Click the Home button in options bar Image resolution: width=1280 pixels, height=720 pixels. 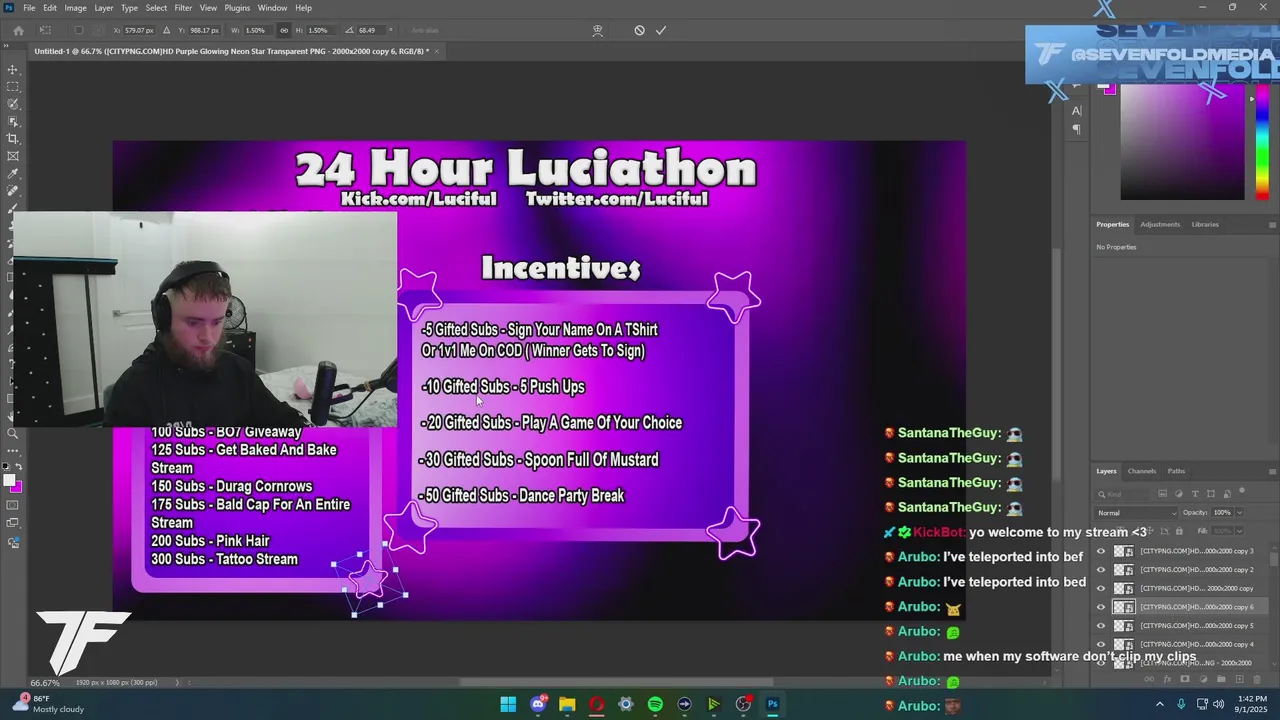pos(18,30)
